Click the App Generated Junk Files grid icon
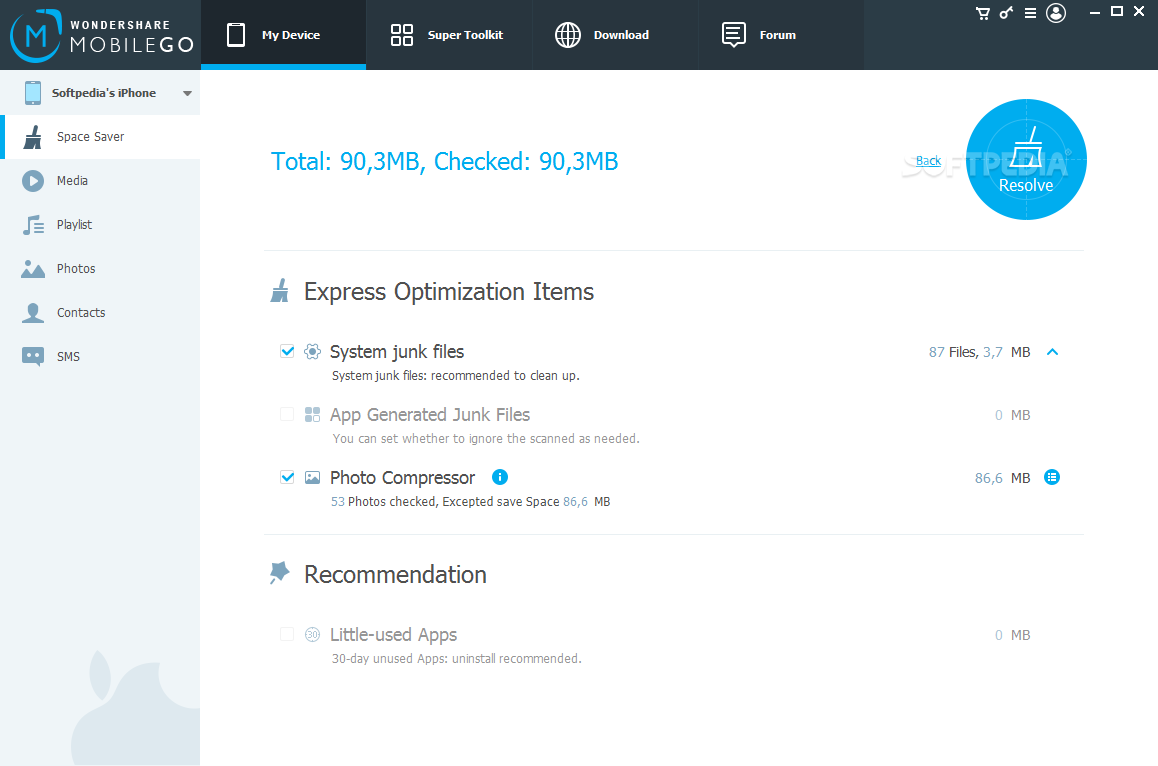Screen dimensions: 1158x766 coord(312,414)
